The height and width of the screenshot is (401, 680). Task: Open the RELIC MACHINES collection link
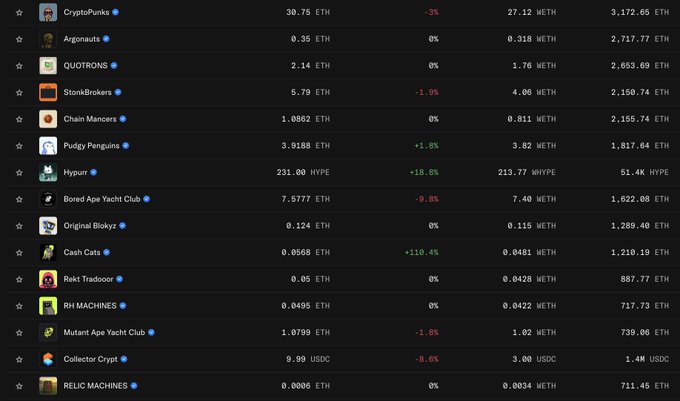point(95,386)
